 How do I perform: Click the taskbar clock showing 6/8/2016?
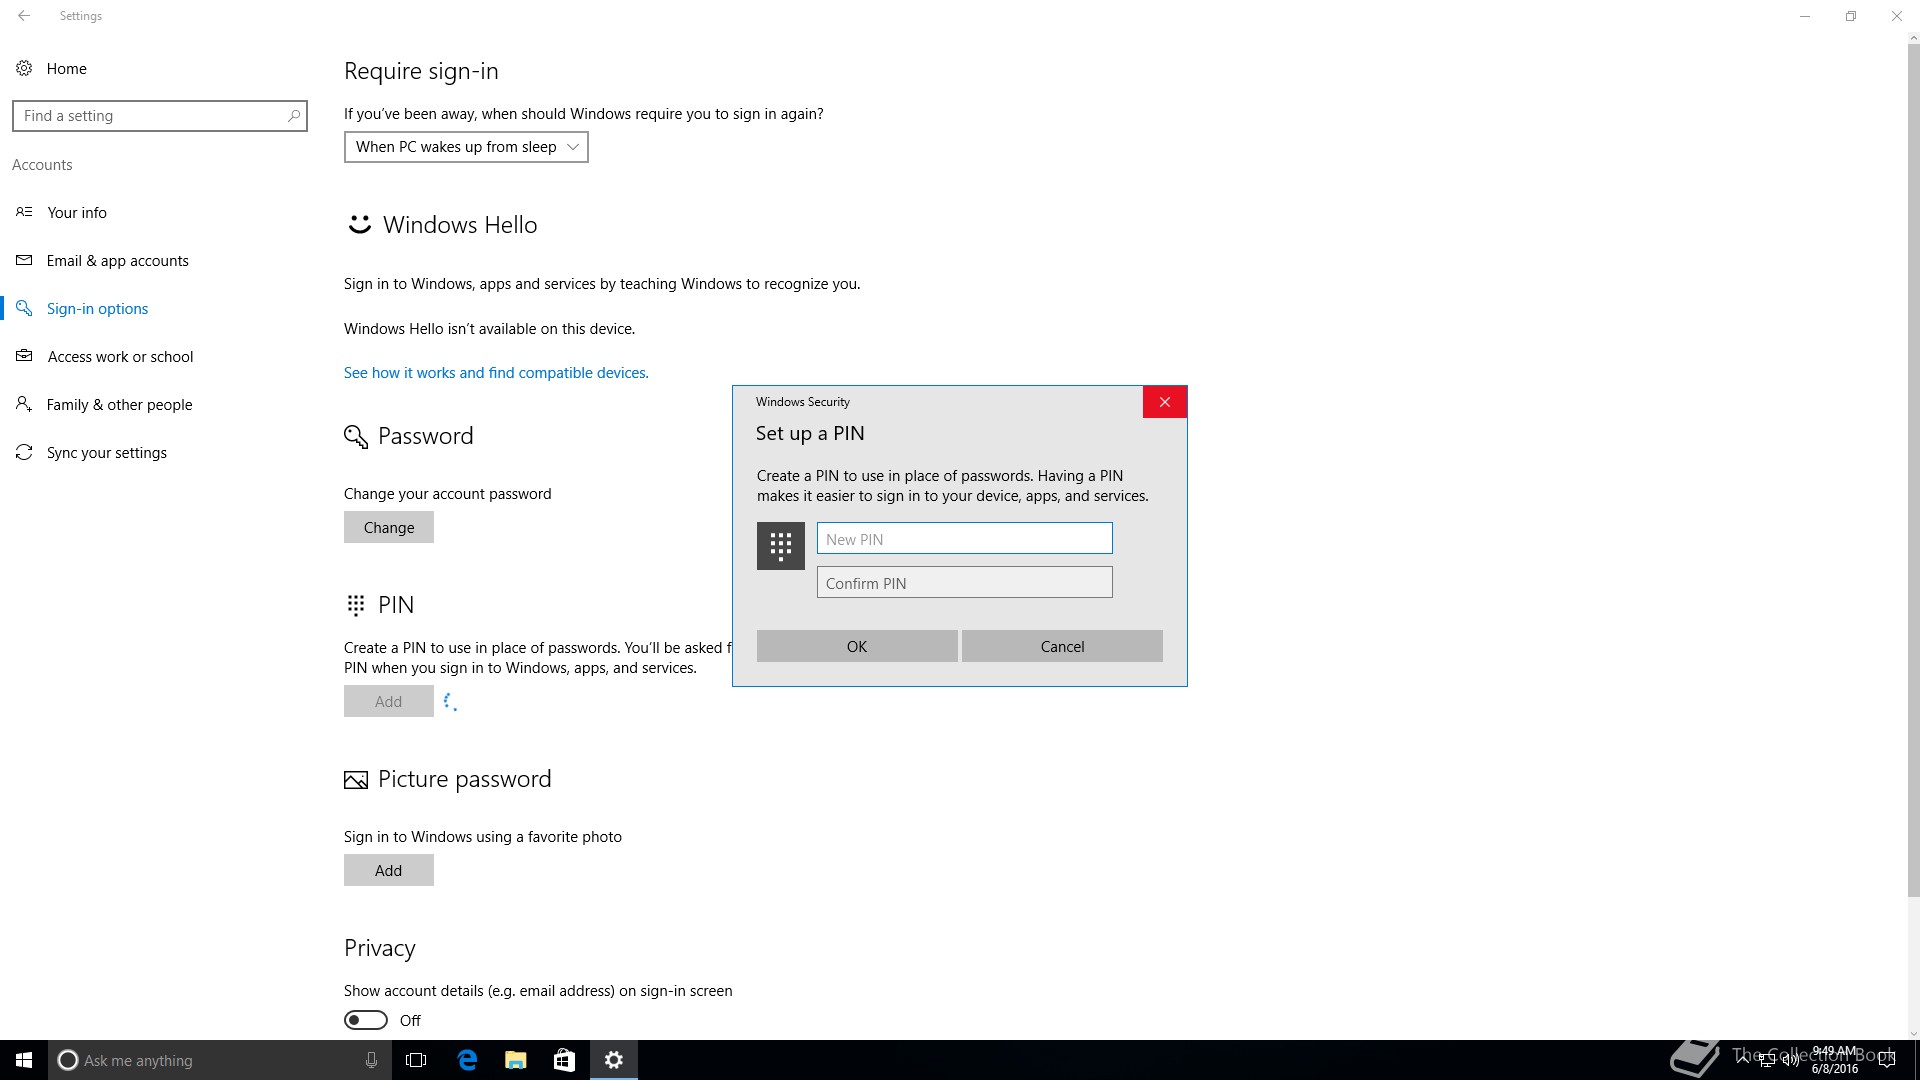point(1834,1060)
